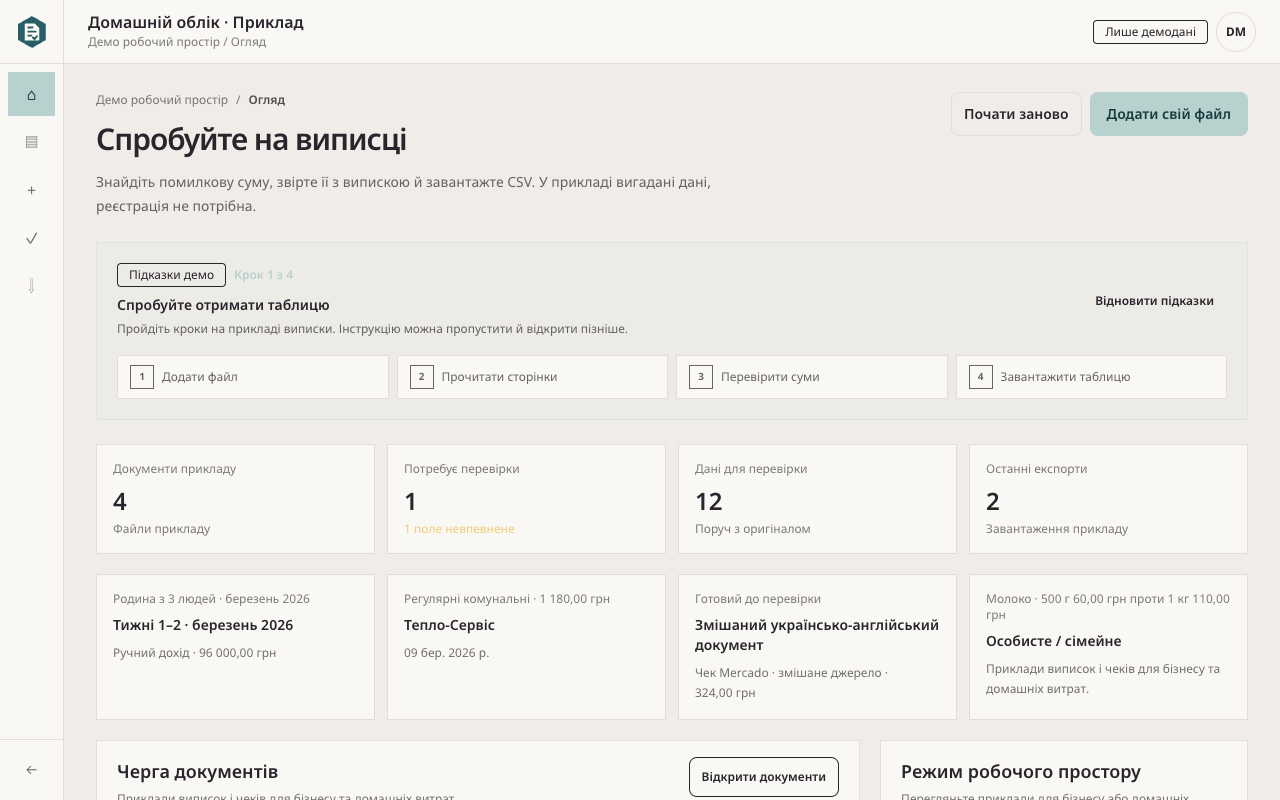Open the "Змішаний українсько-англійський документ" card
The height and width of the screenshot is (800, 1280).
pos(817,647)
